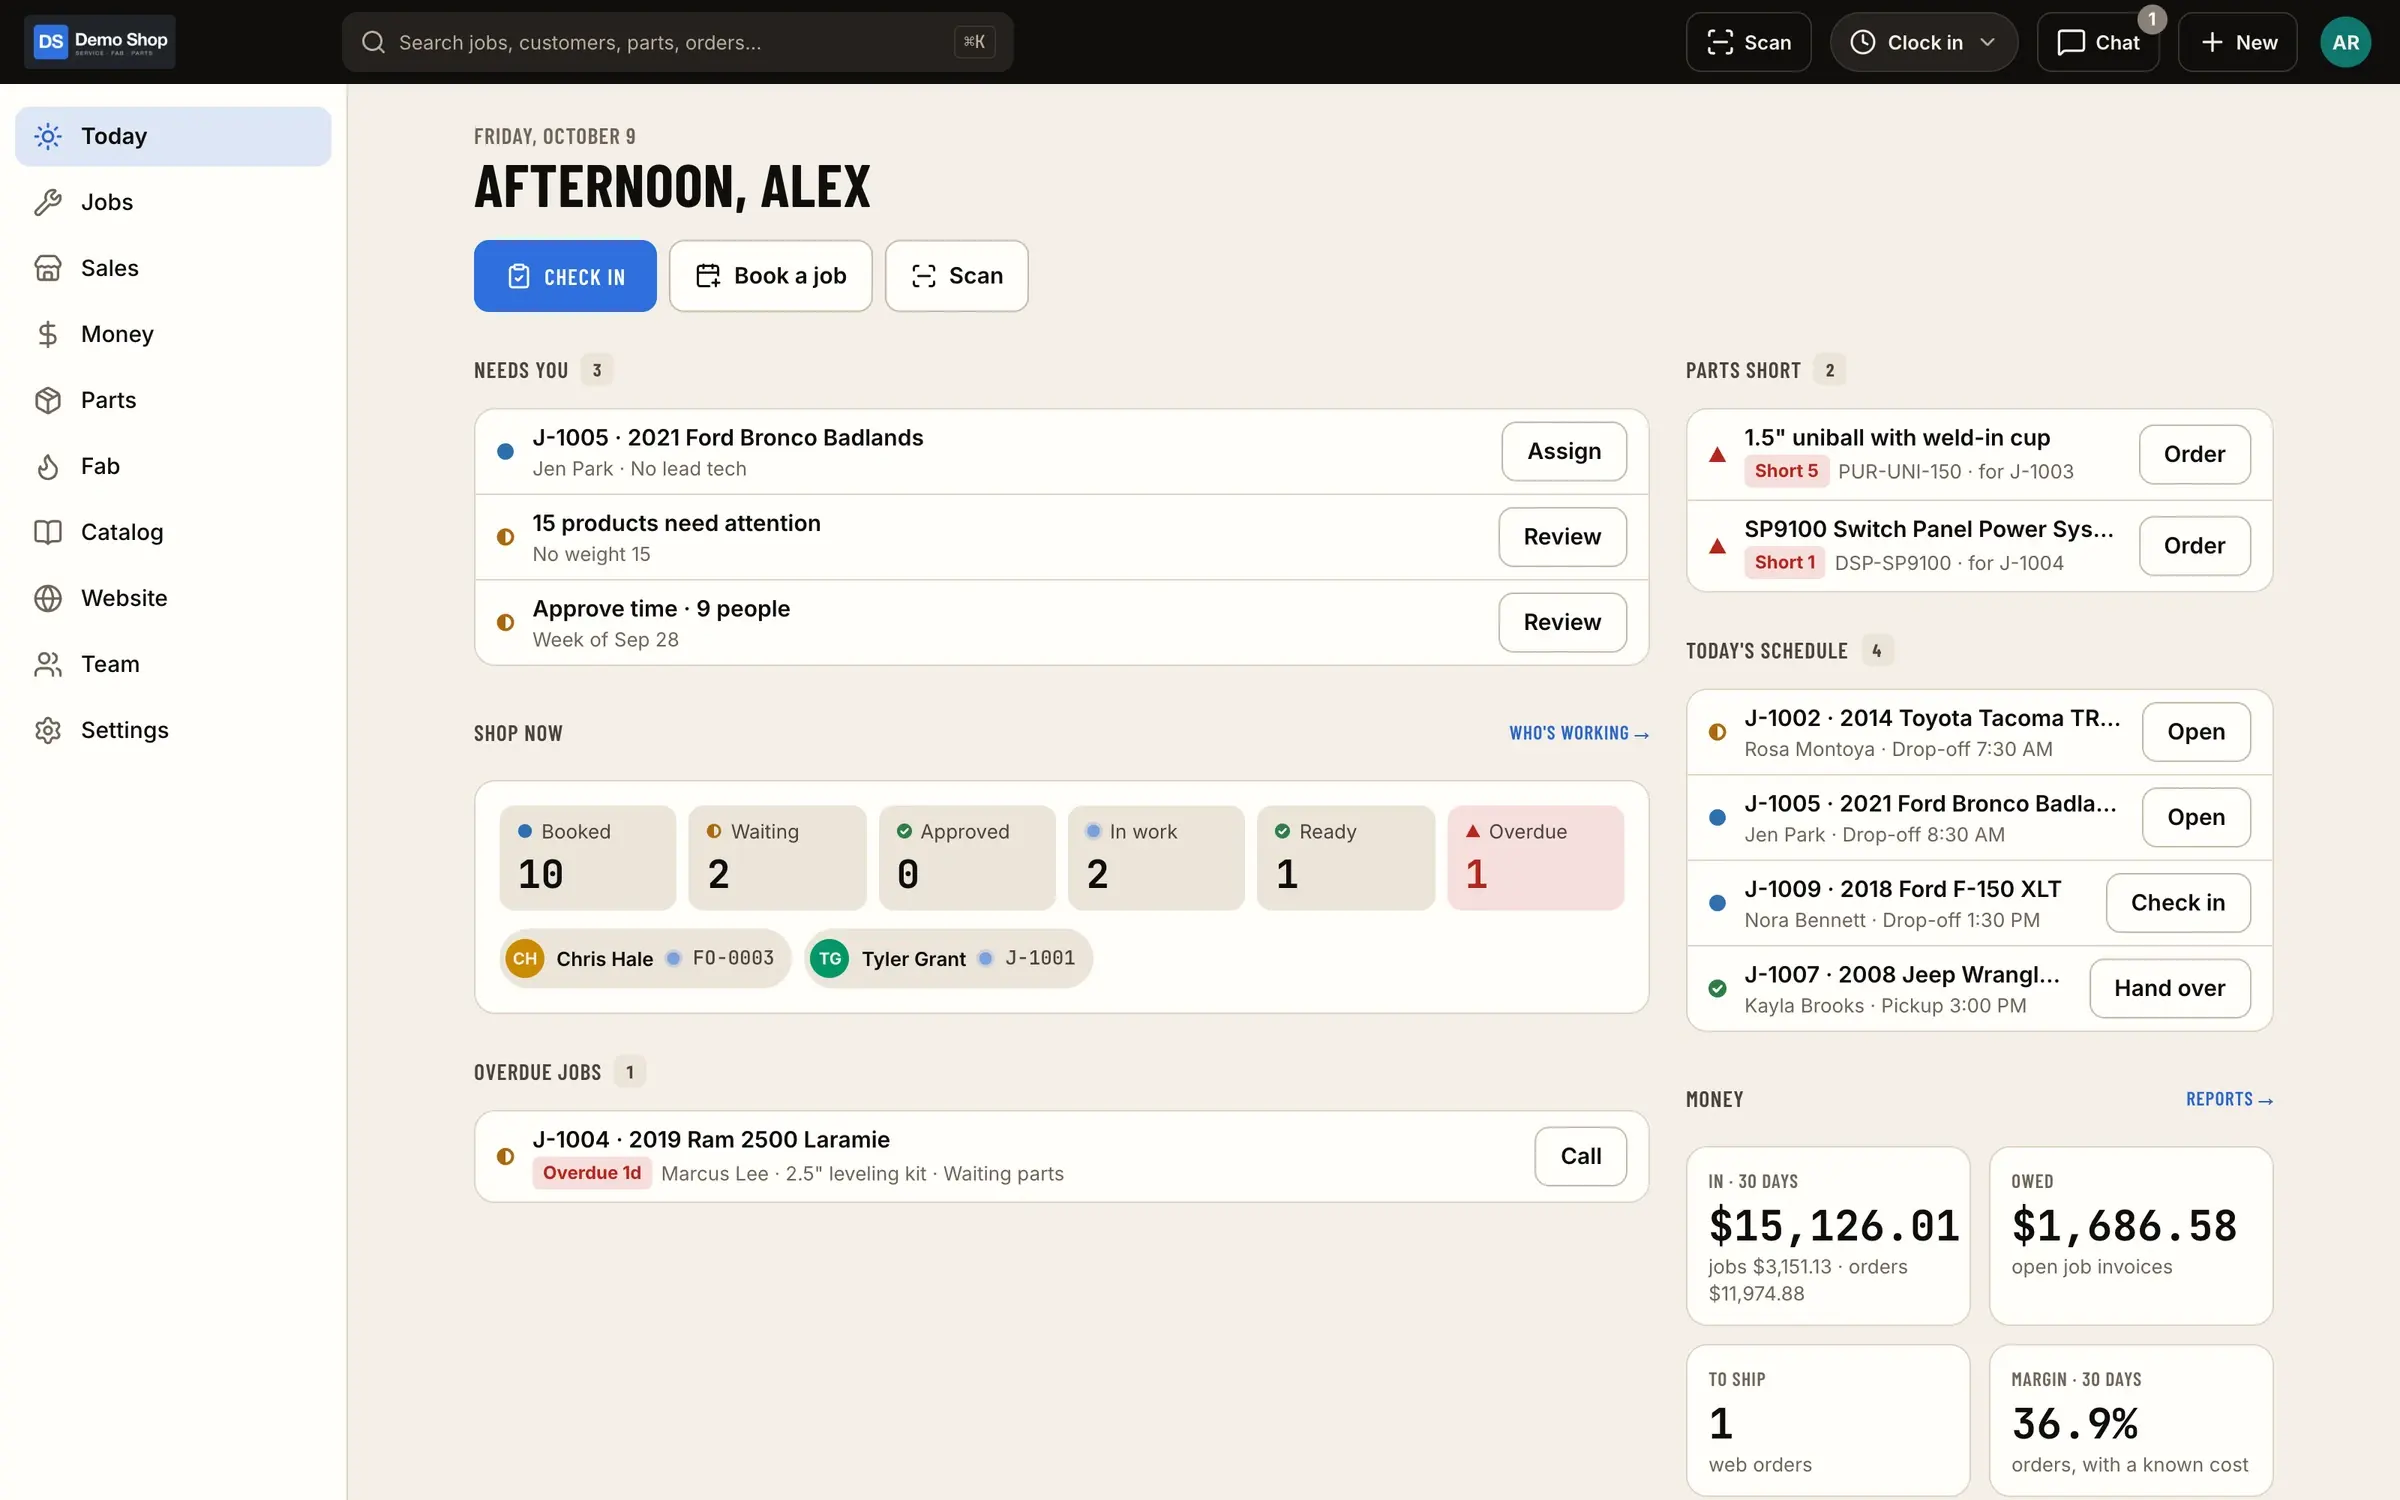Call about overdue job J-1004
This screenshot has width=2400, height=1500.
pyautogui.click(x=1580, y=1156)
